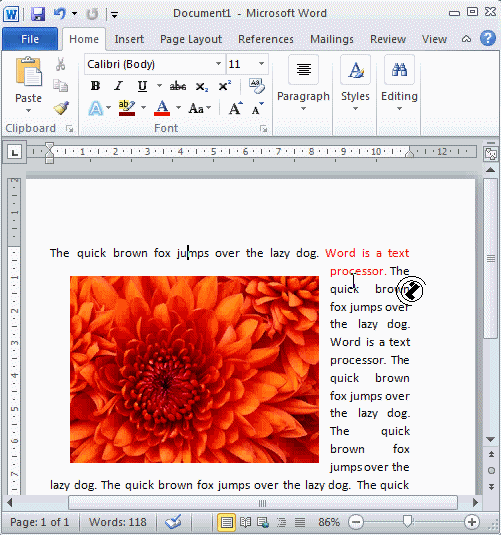Screen dimensions: 501x535
Task: Open Customize Quick Access Toolbar dropdown
Action: (114, 15)
